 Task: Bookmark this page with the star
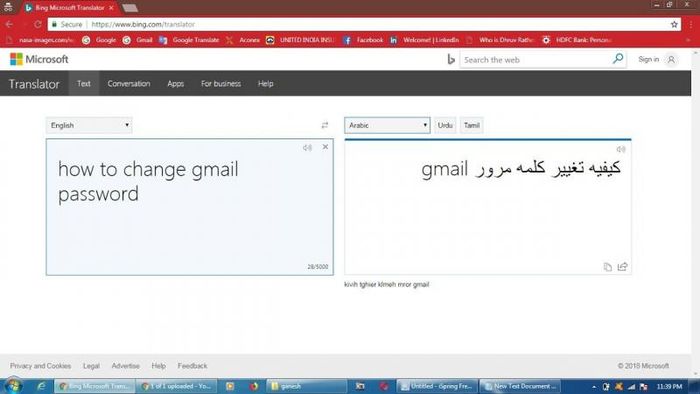[674, 25]
